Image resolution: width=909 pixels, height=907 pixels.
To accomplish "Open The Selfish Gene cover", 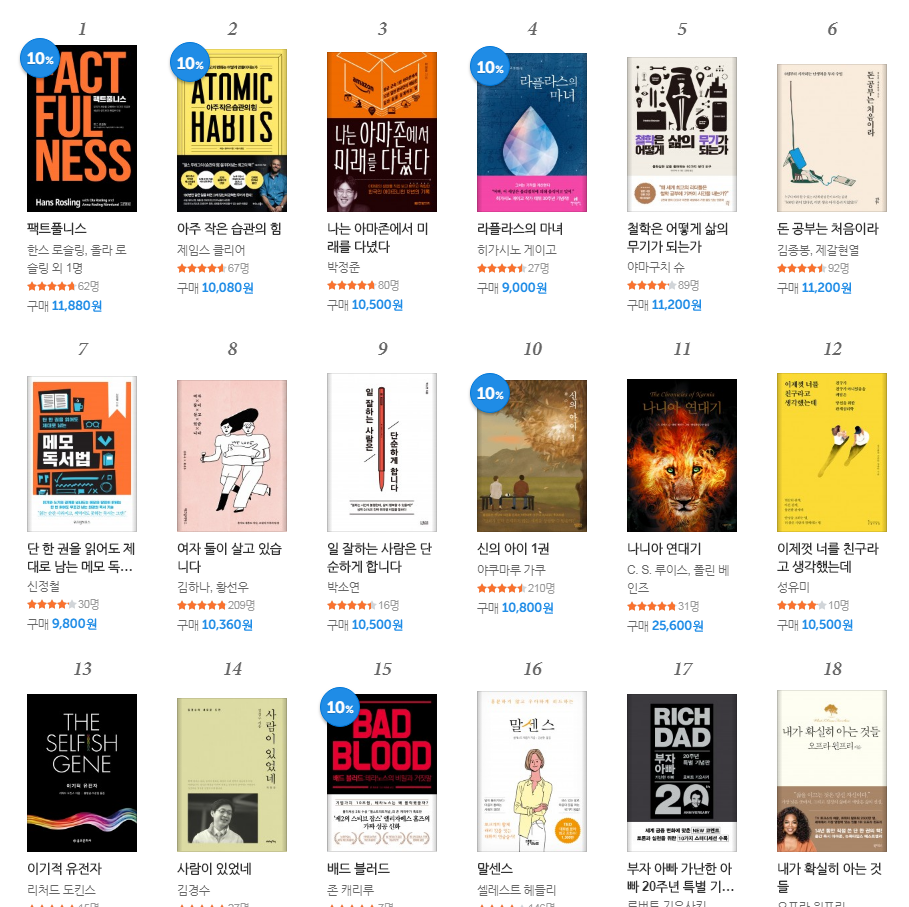I will pyautogui.click(x=82, y=773).
